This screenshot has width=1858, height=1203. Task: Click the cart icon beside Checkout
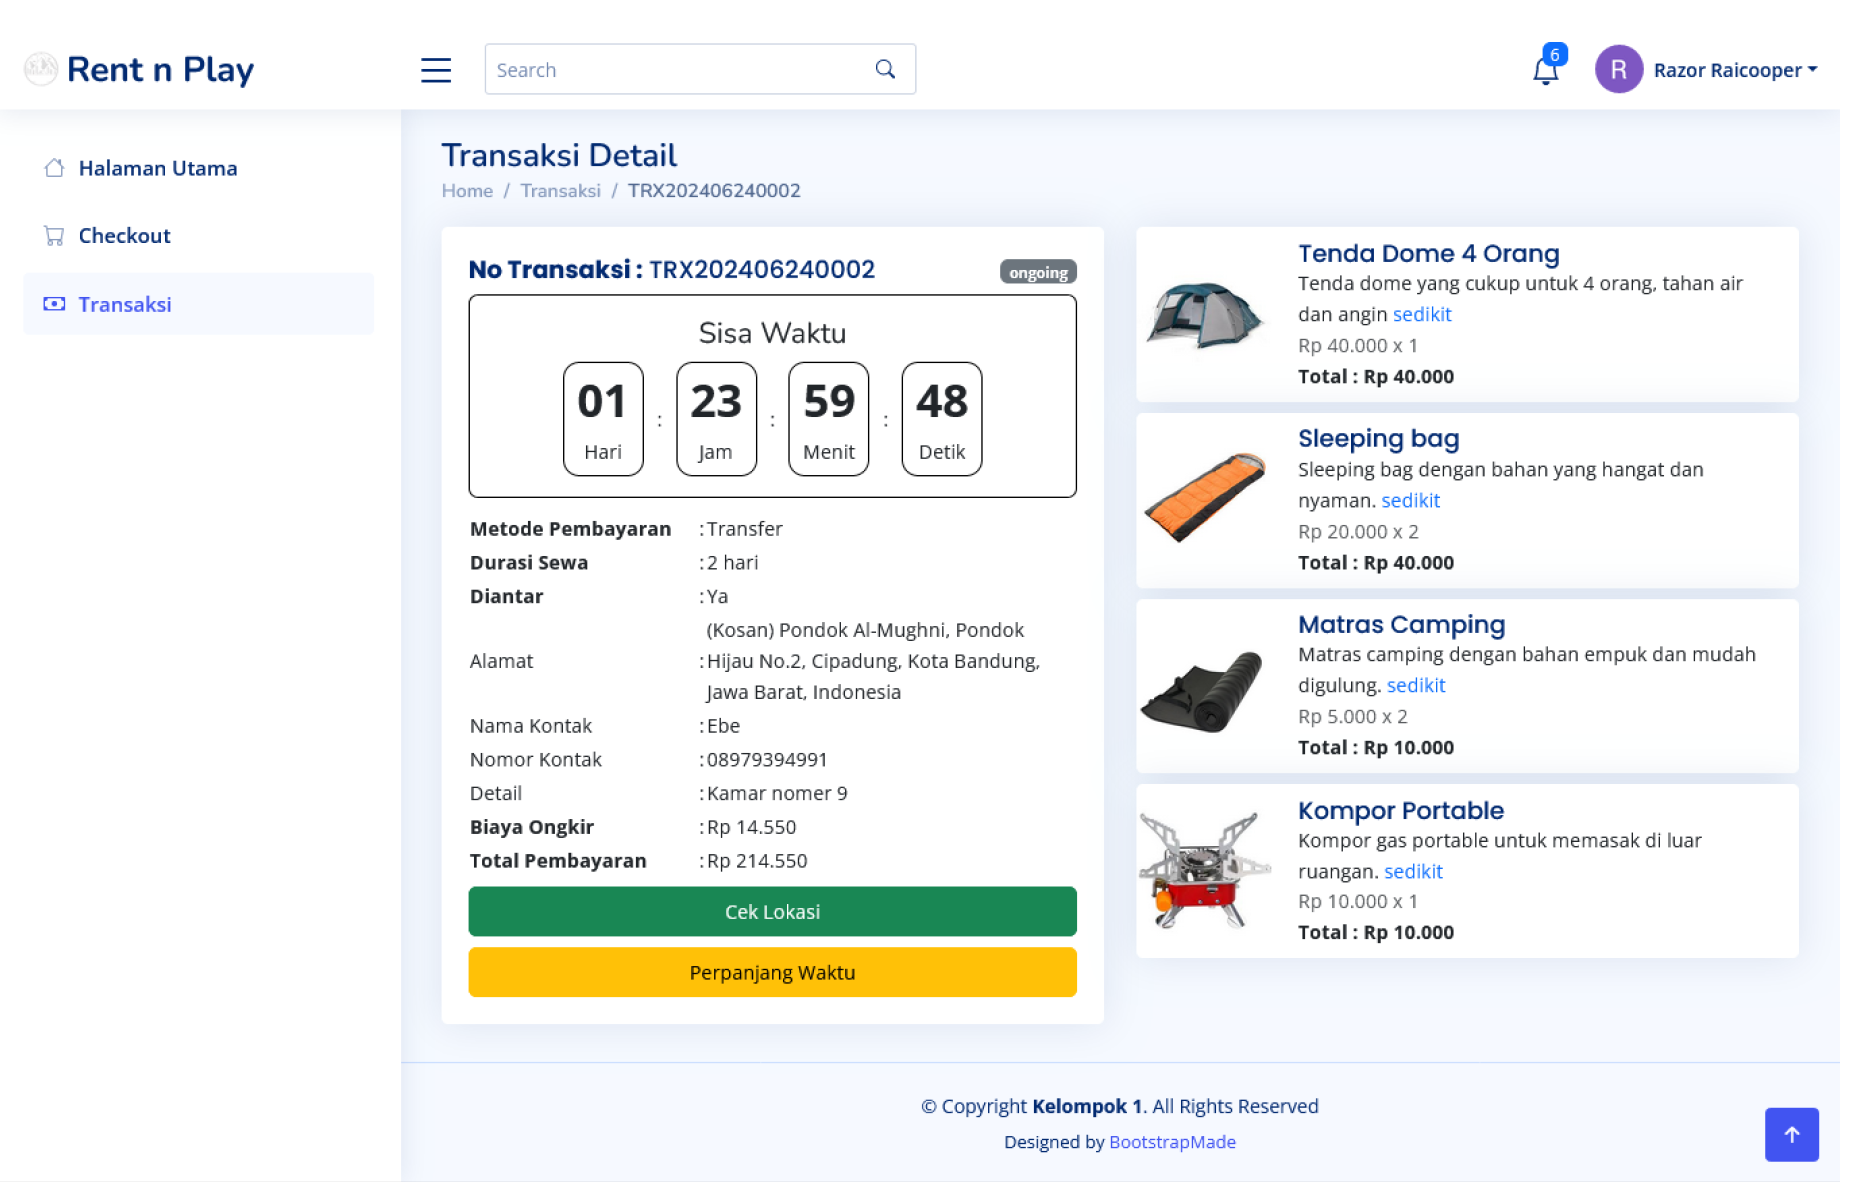54,236
